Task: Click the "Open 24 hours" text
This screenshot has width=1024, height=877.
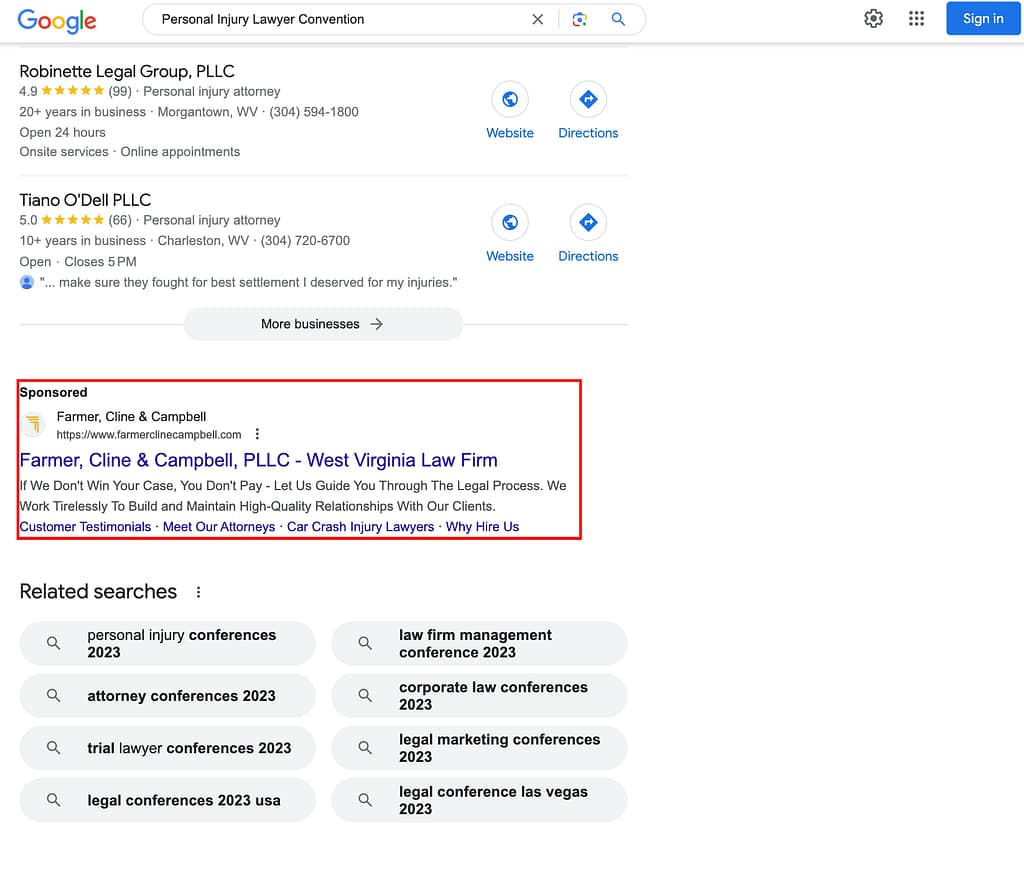Action: click(62, 132)
